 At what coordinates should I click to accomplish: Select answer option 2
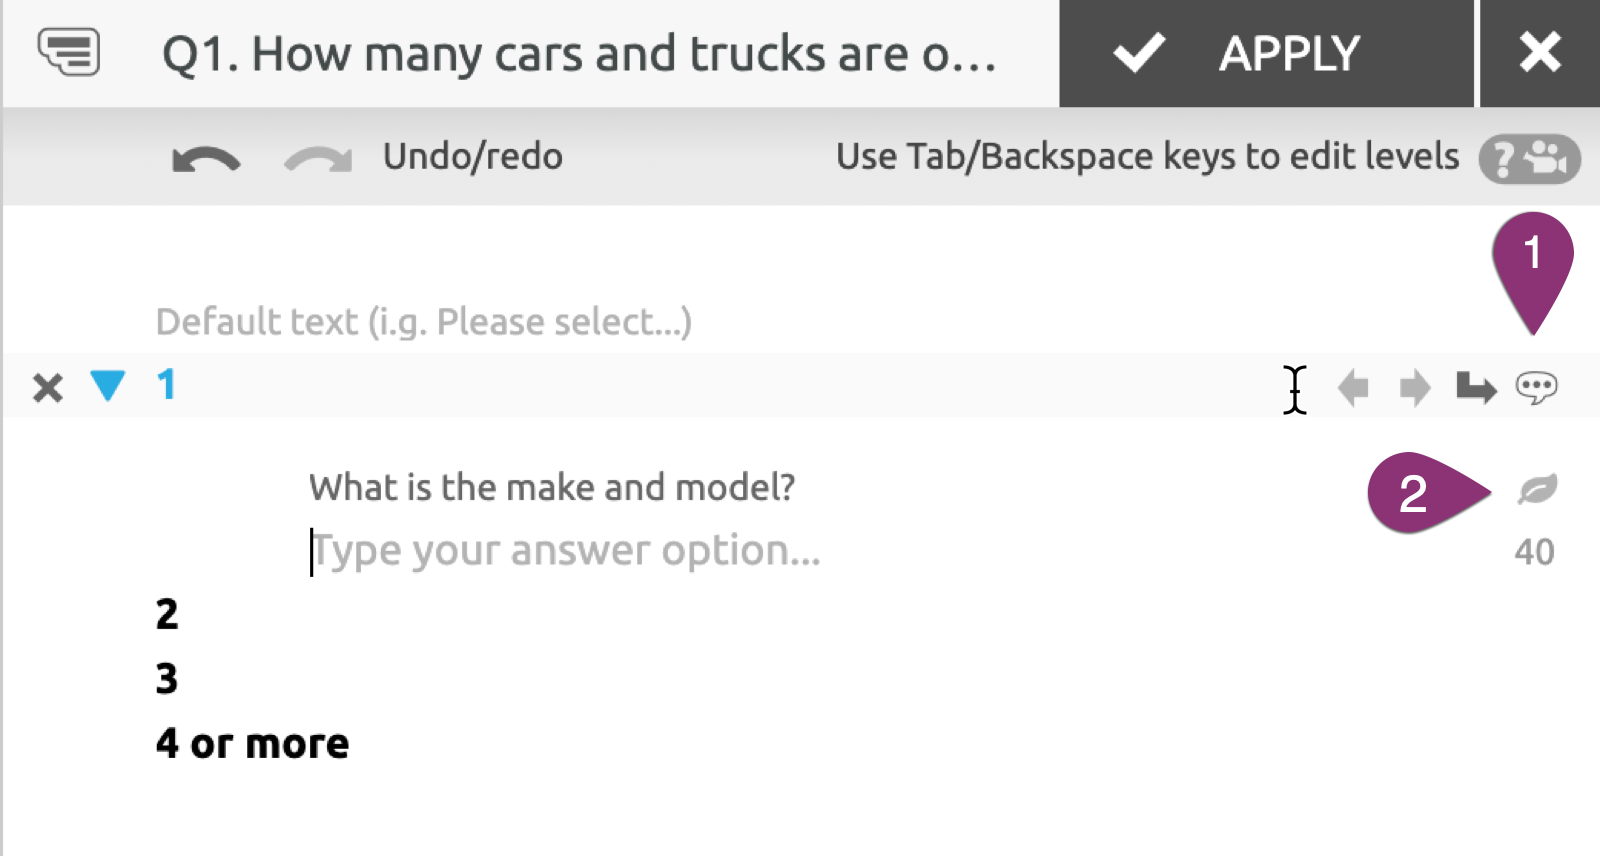[167, 614]
